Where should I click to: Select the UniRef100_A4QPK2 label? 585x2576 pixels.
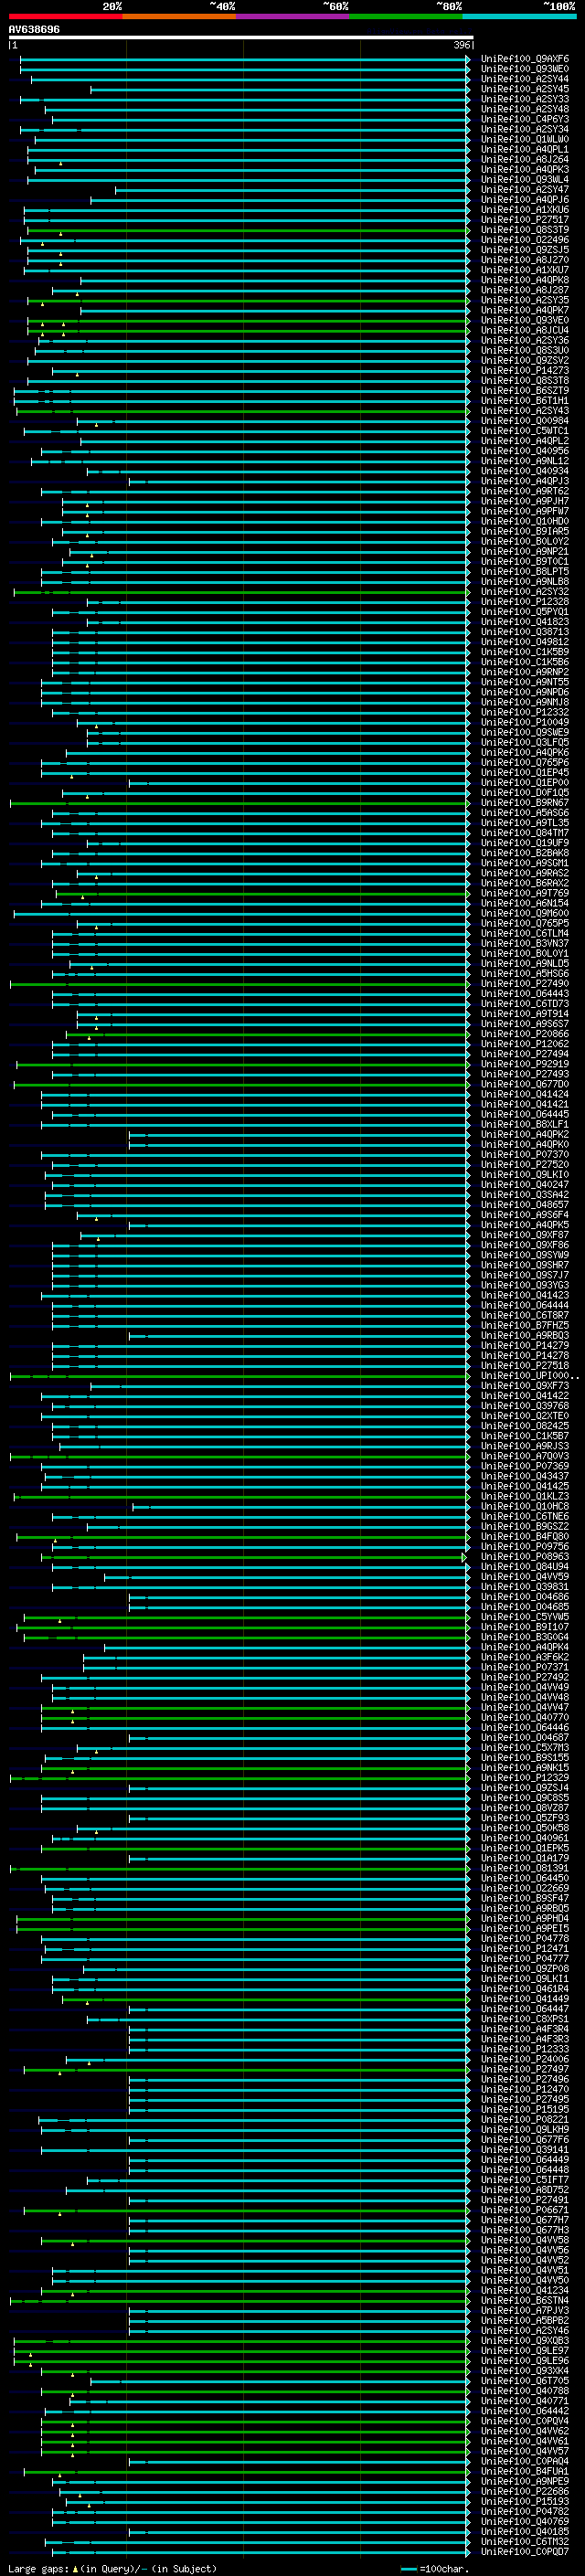tap(525, 1135)
